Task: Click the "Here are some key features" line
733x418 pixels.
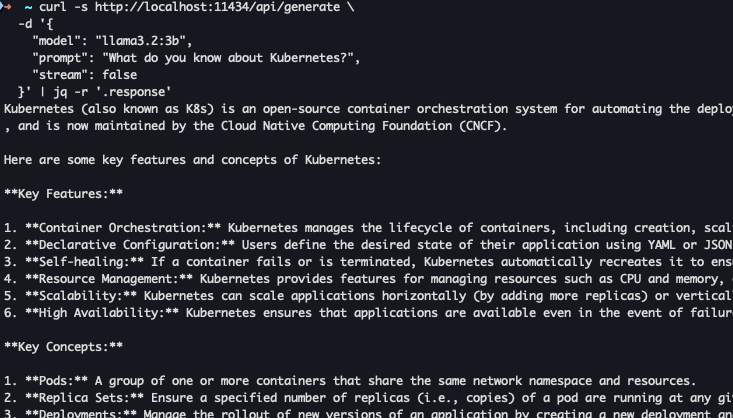Action: (x=193, y=160)
